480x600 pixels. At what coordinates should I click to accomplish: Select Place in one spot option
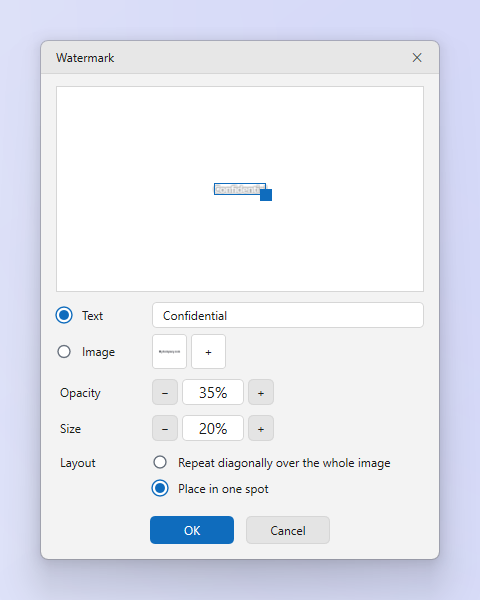160,488
